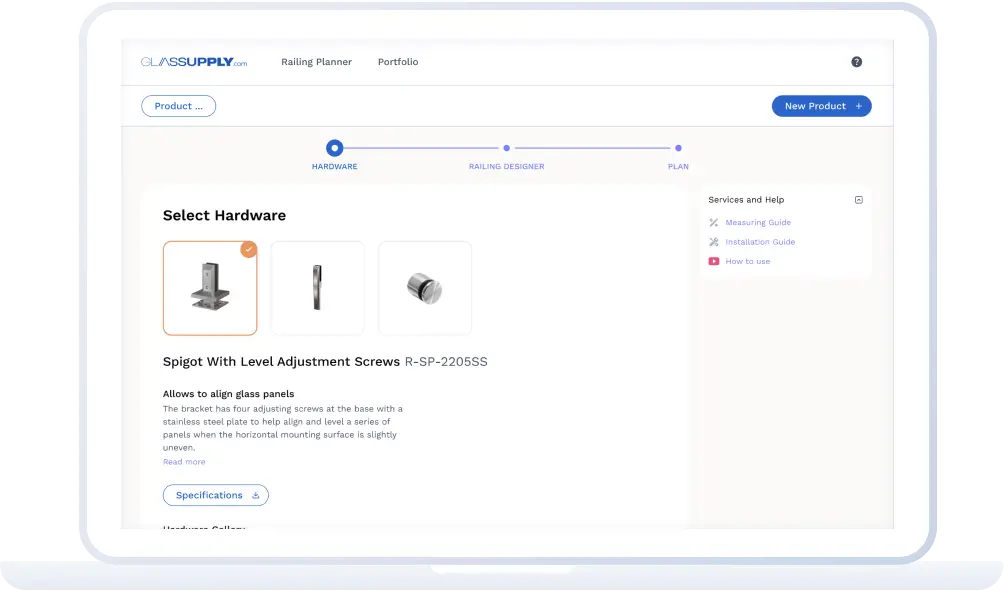Select the round standoff hardware thumbnail
This screenshot has width=1008, height=593.
click(425, 288)
